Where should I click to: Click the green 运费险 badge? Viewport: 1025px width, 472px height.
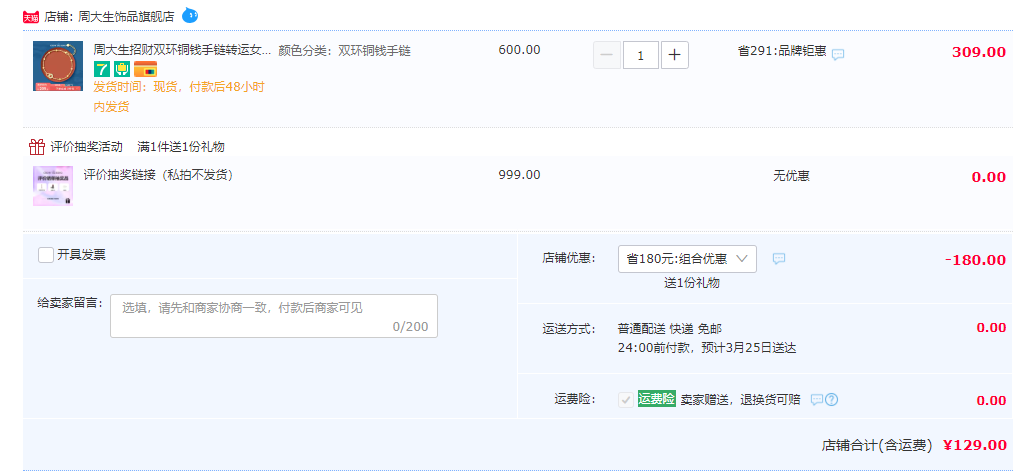tap(656, 399)
